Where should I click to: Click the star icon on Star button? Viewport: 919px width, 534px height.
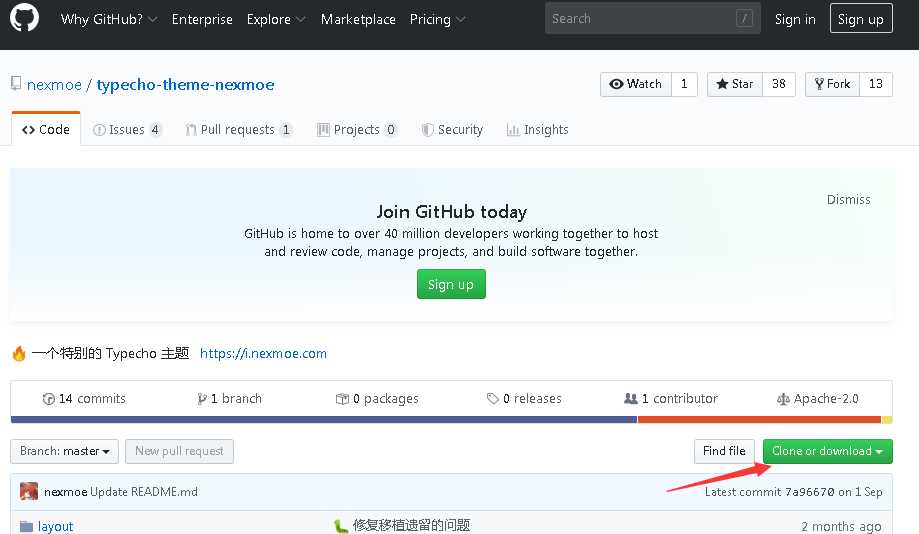[722, 84]
